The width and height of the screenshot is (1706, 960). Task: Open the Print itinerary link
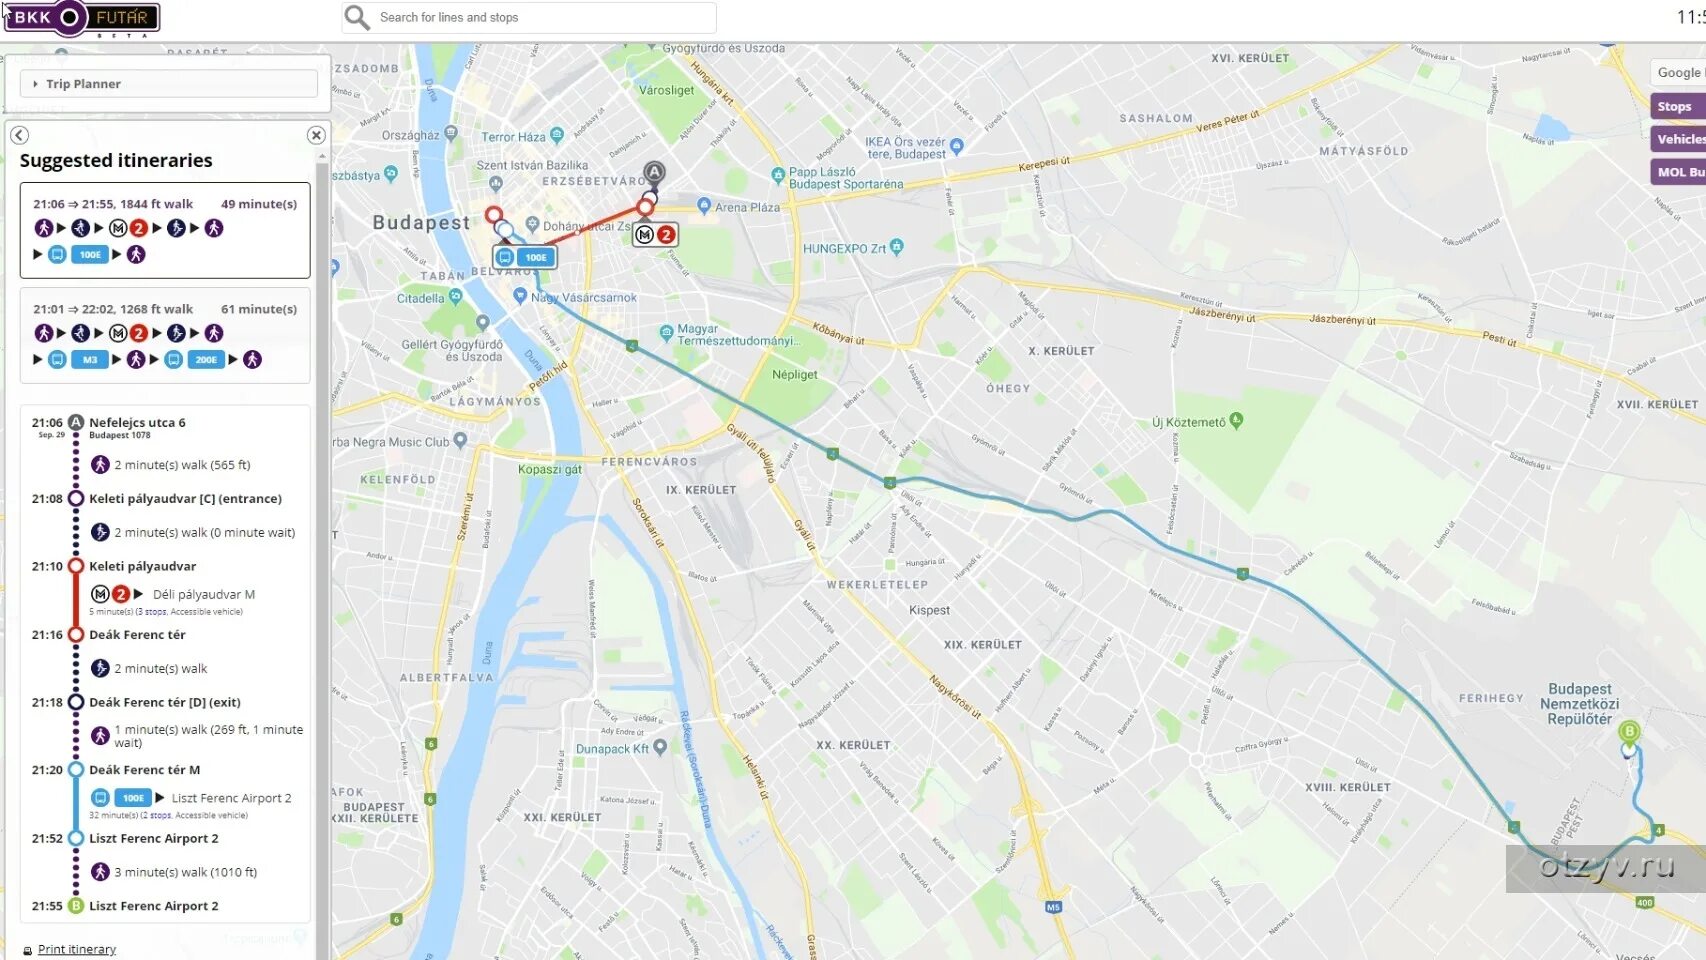tap(77, 949)
